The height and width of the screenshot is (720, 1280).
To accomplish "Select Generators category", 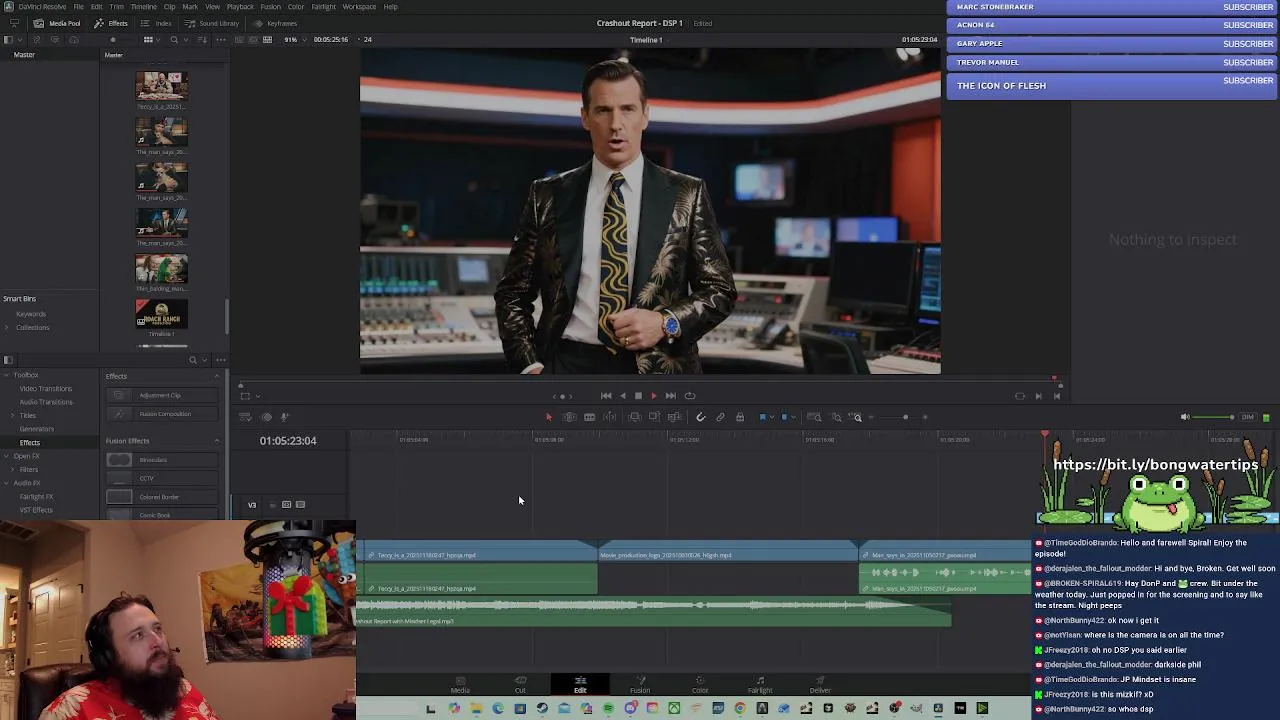I will tap(37, 429).
